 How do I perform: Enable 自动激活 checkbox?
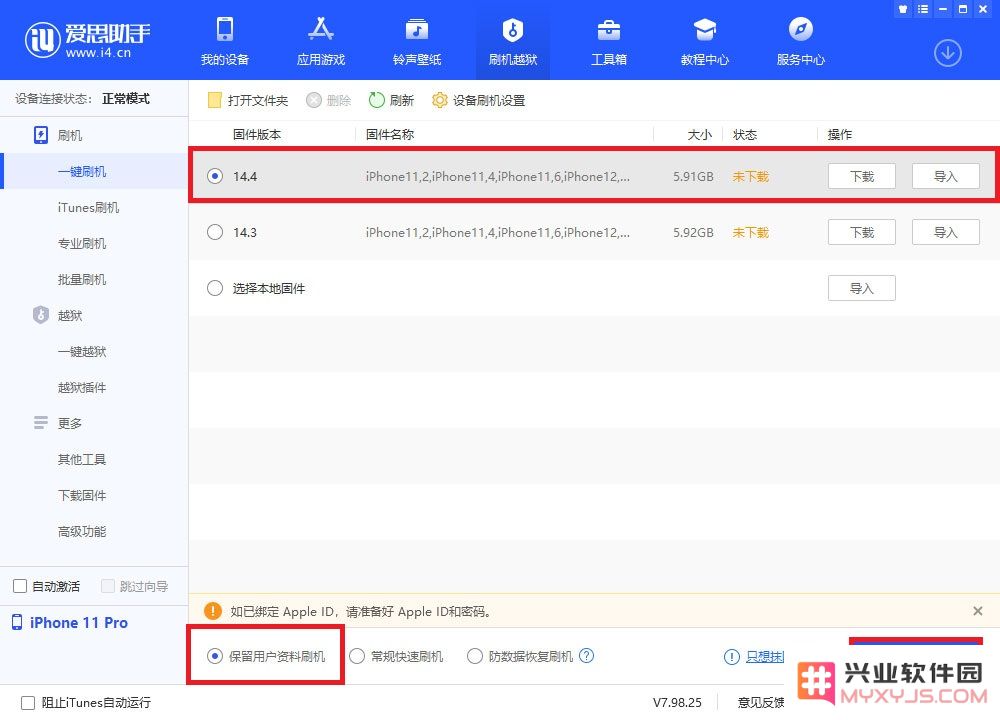(x=20, y=586)
